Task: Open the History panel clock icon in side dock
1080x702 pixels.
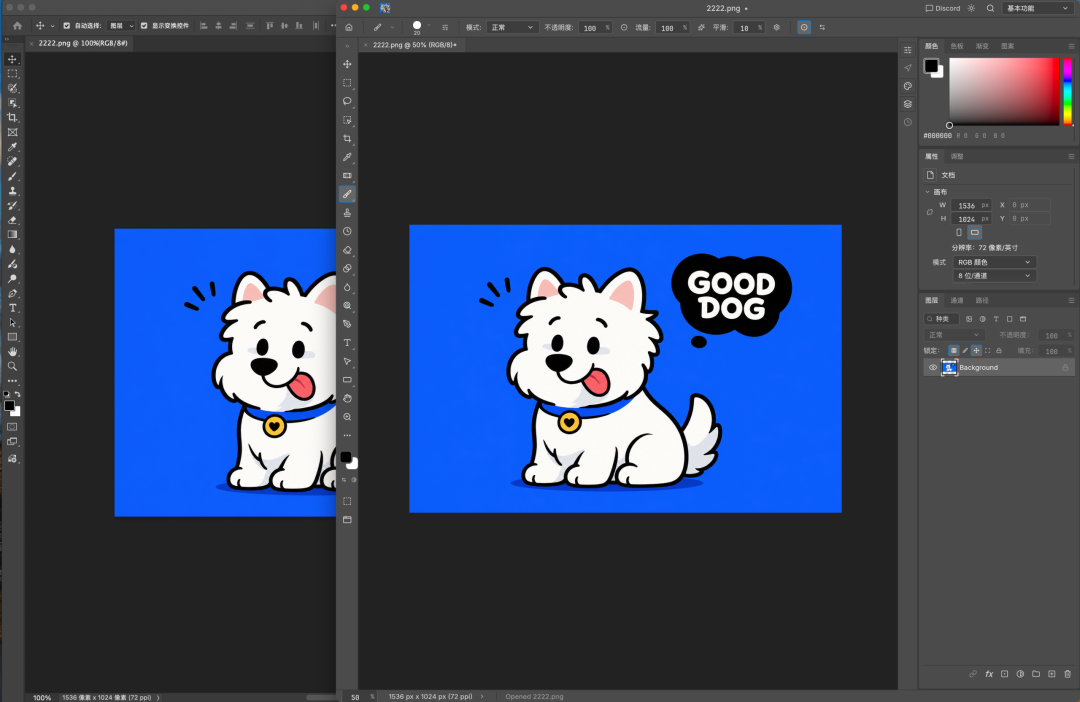Action: [x=908, y=122]
